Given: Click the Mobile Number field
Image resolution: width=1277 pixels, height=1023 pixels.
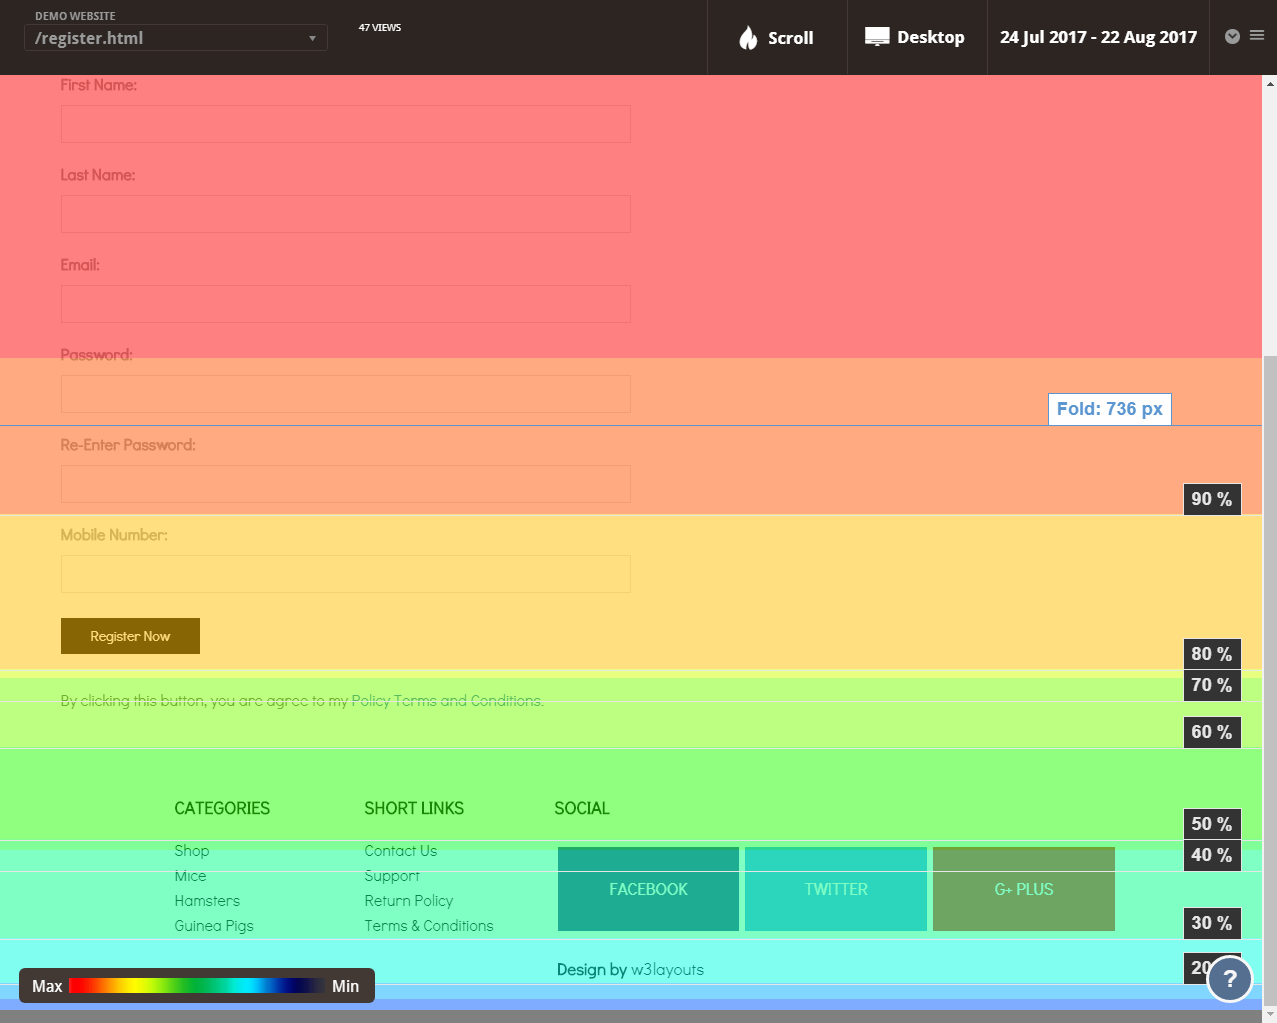Looking at the screenshot, I should click(x=346, y=574).
